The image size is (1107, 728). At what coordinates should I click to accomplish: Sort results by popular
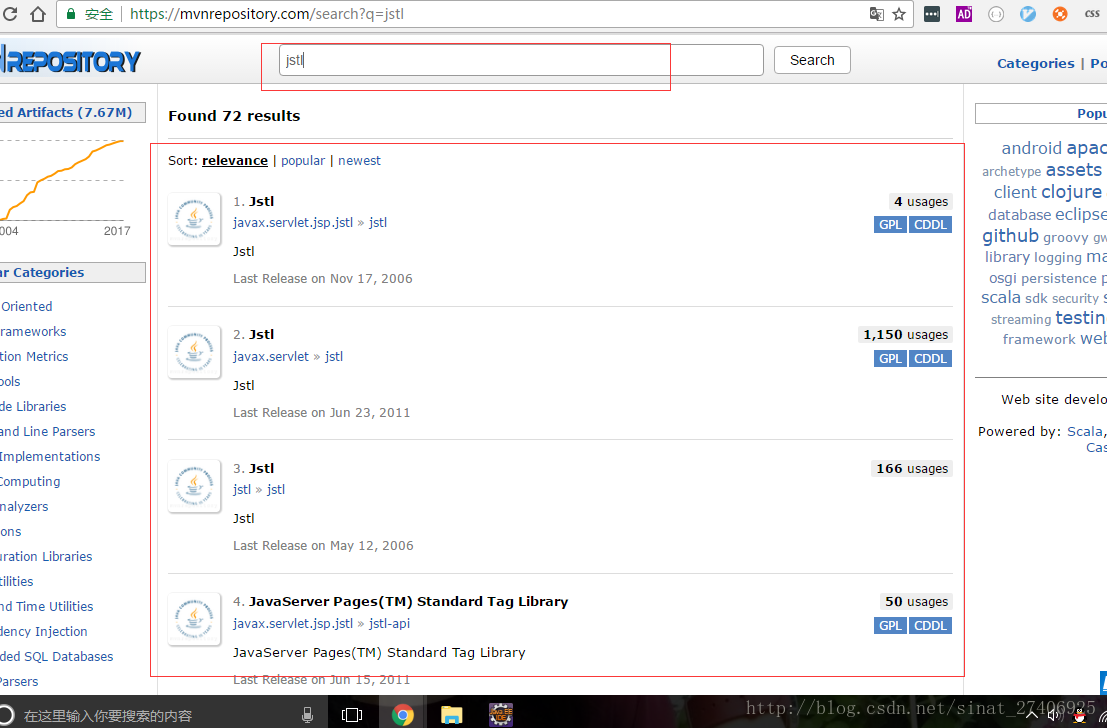tap(303, 161)
